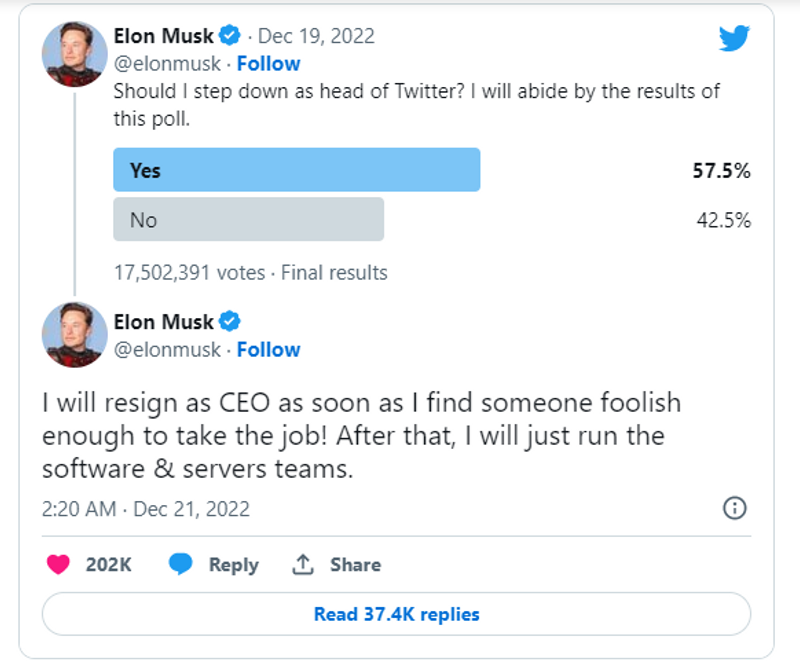Click Follow link in top tweet

coord(268,64)
